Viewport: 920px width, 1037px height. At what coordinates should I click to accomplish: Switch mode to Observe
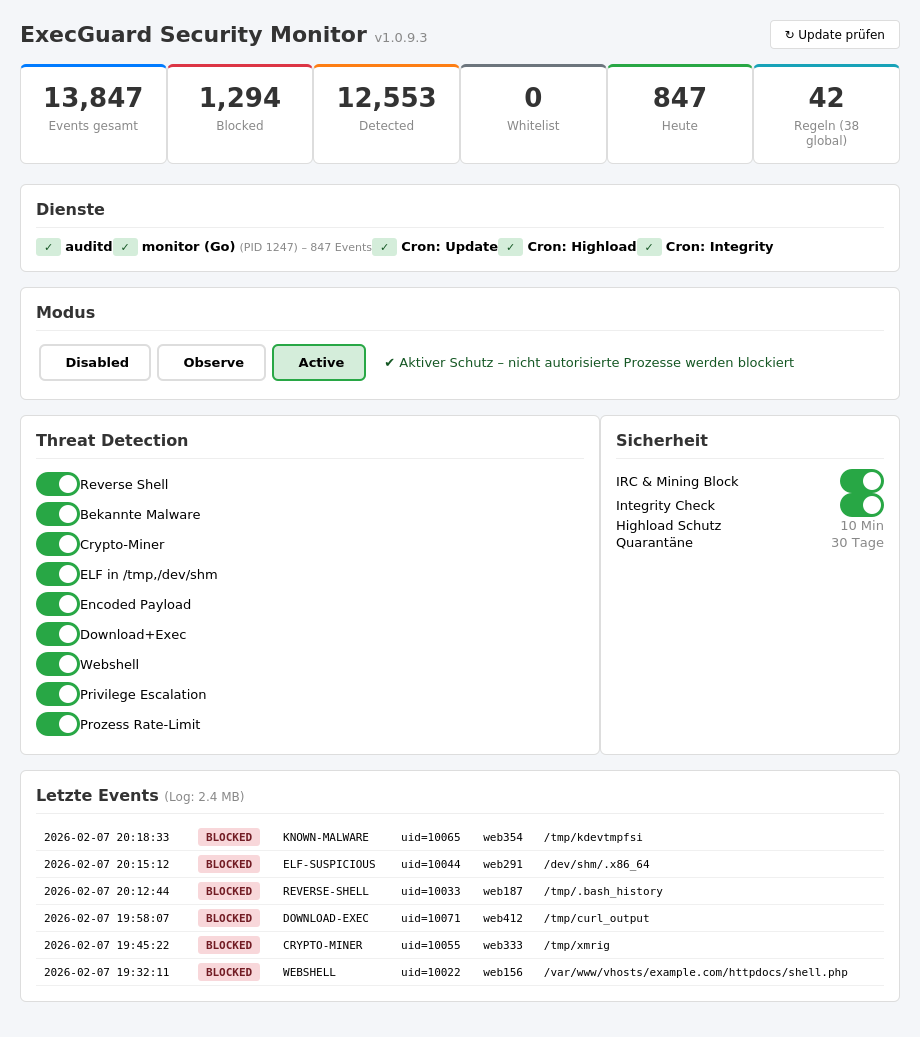[x=212, y=362]
